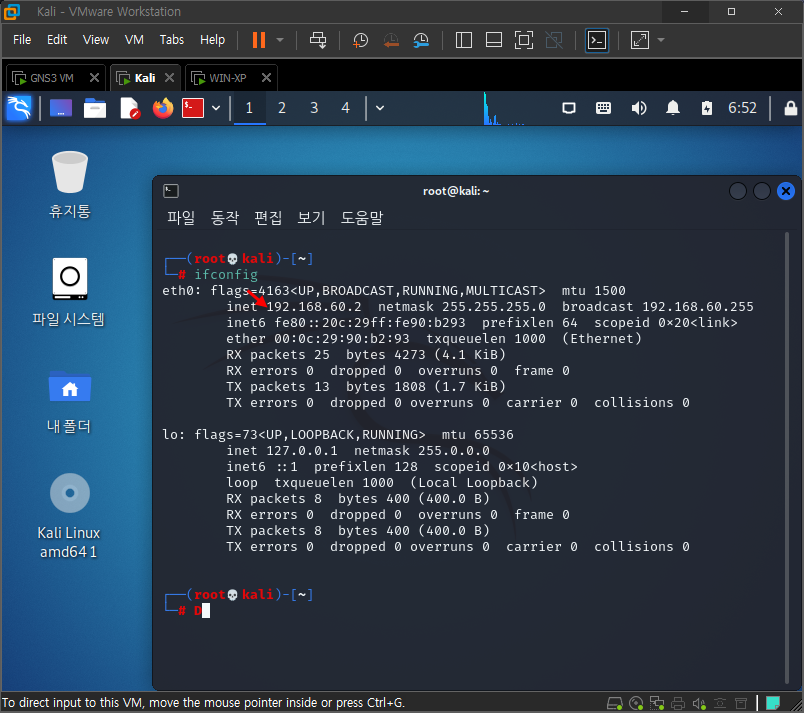Send Ctrl+Alt+Del to the VM
The height and width of the screenshot is (713, 804).
(318, 40)
